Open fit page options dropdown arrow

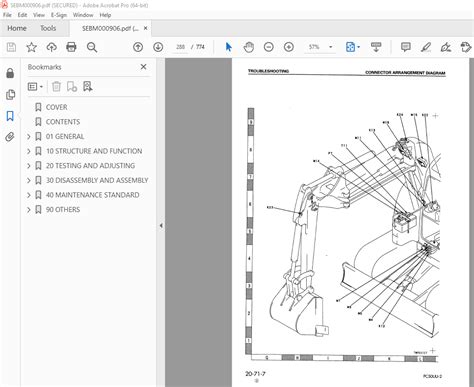tap(359, 47)
